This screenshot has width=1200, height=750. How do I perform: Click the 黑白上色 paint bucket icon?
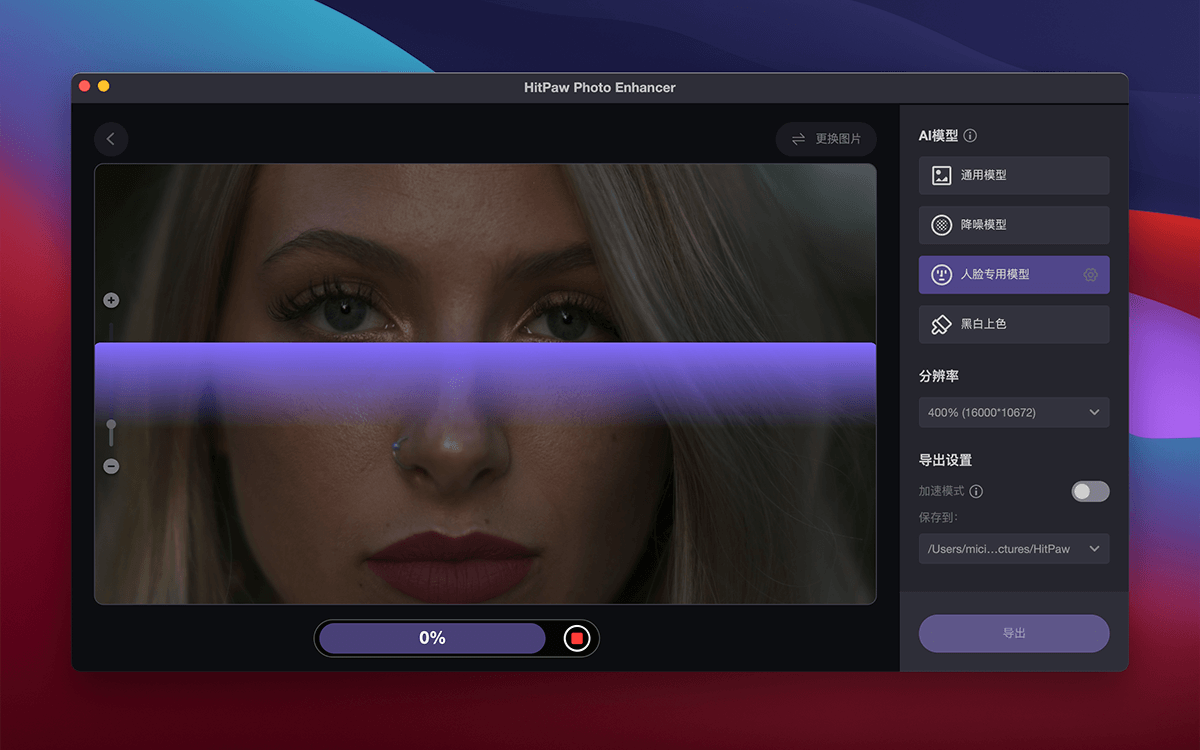941,324
